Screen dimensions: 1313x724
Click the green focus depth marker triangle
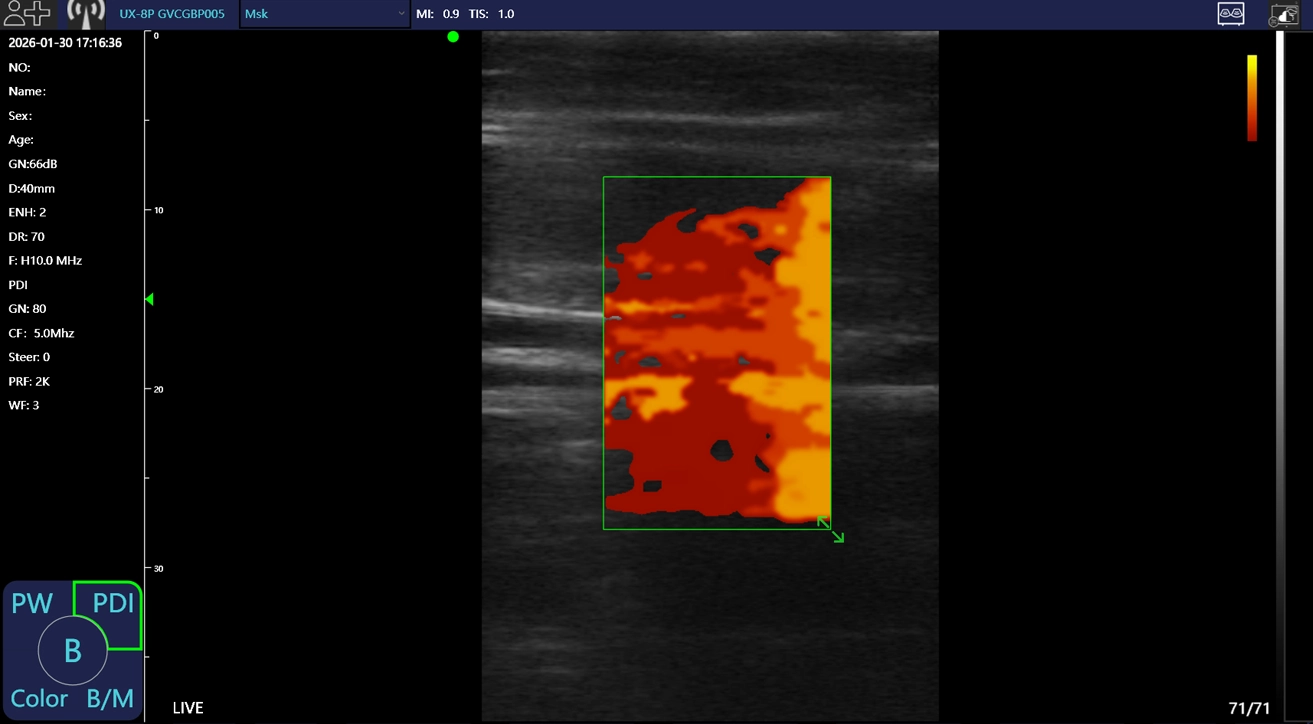(150, 299)
